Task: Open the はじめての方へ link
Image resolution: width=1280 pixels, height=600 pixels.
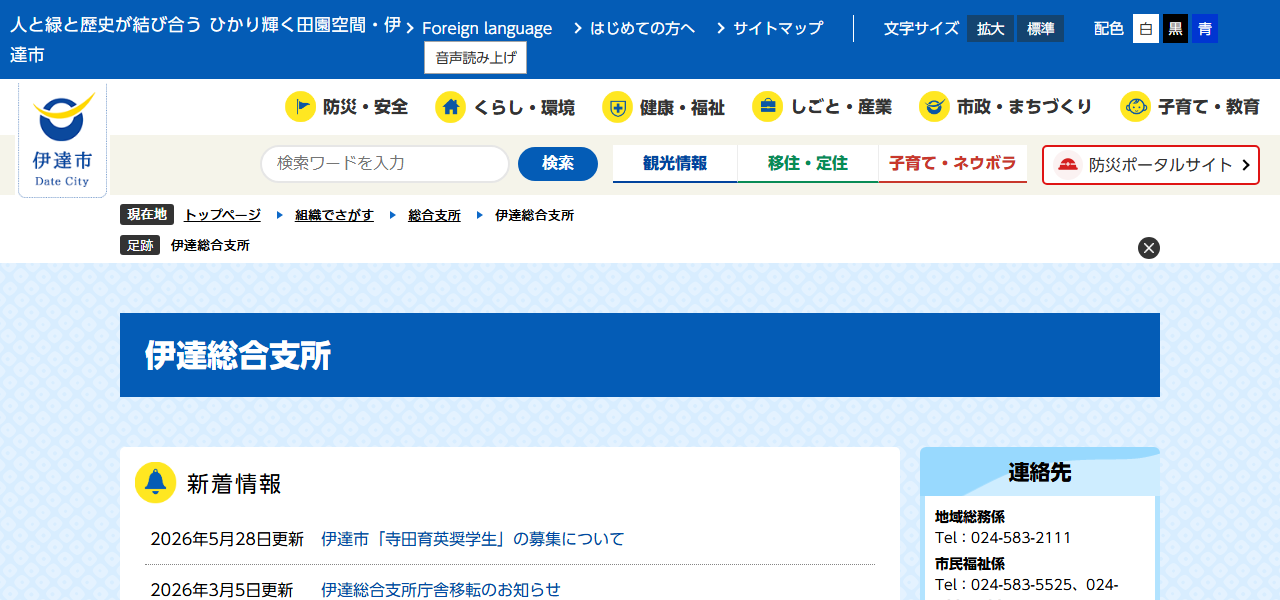Action: 642,28
